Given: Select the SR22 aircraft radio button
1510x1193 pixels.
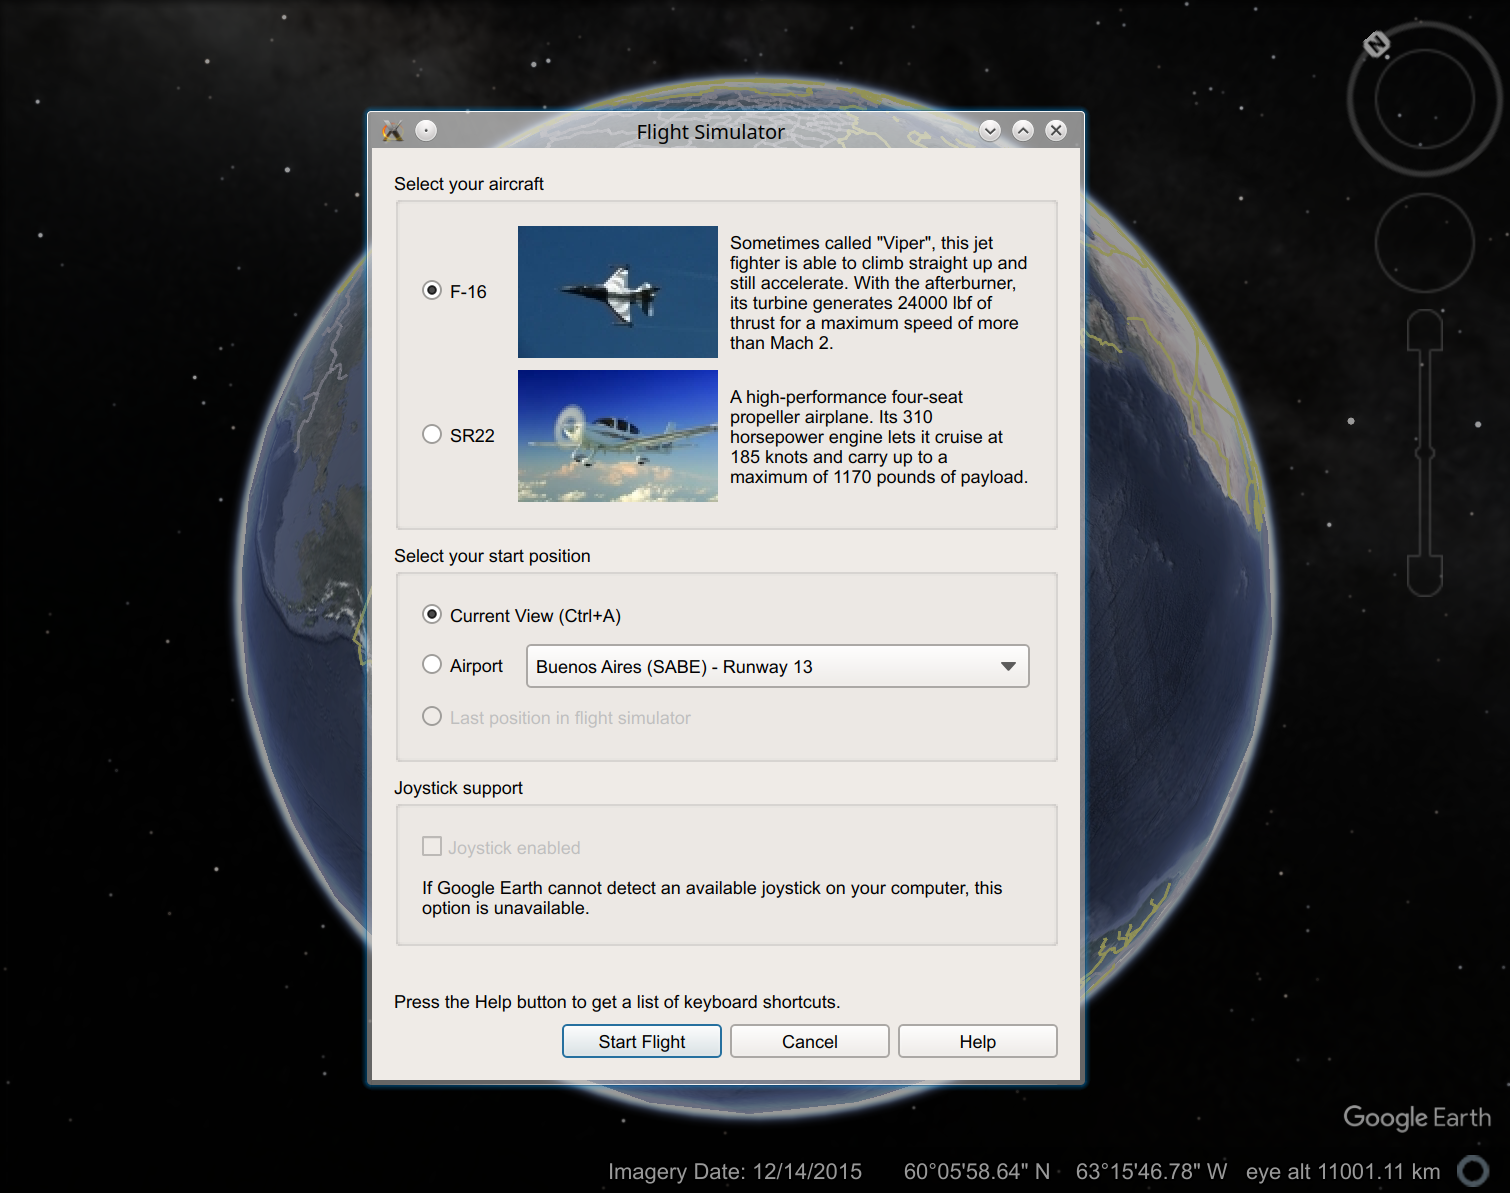Looking at the screenshot, I should click(432, 434).
